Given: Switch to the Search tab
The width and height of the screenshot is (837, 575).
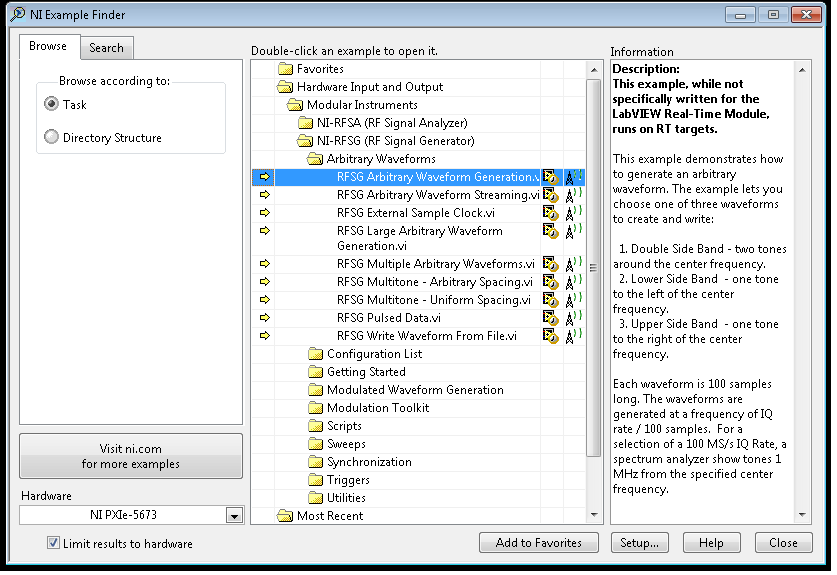Looking at the screenshot, I should [106, 47].
